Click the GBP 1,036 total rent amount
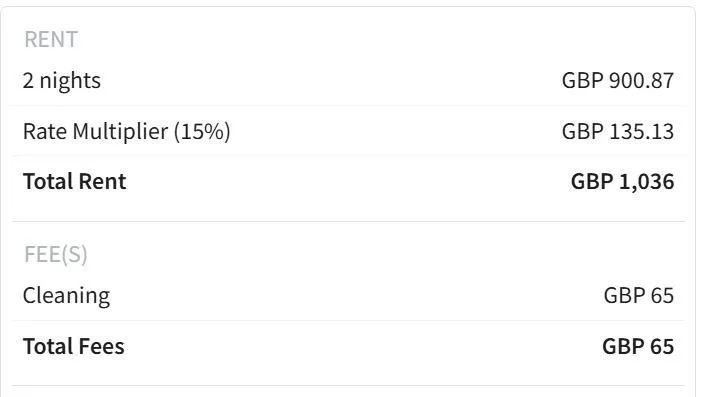The height and width of the screenshot is (397, 728). pos(622,182)
